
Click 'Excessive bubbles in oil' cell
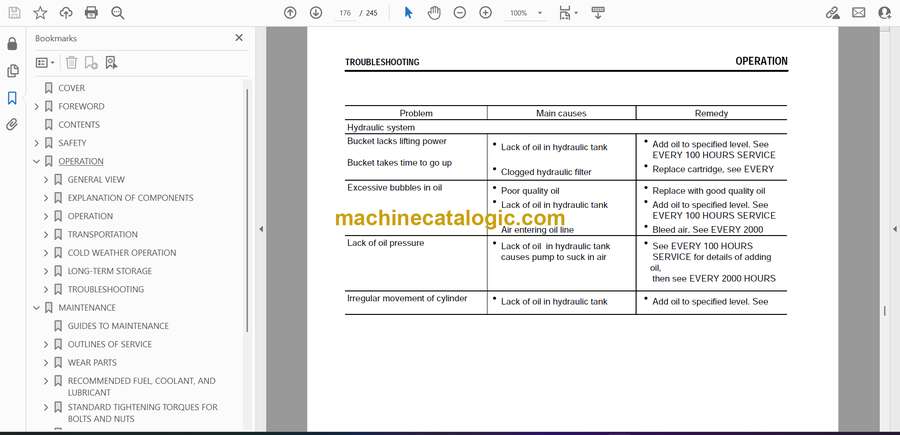tap(394, 188)
